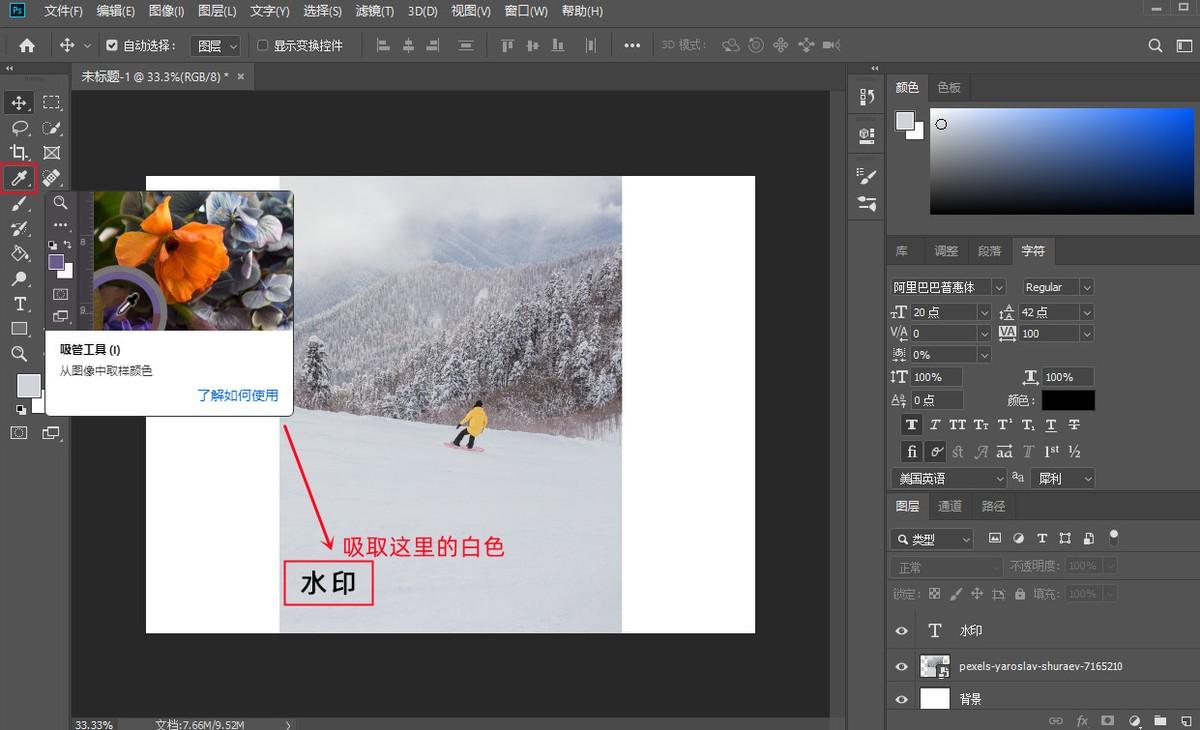
Task: Open the tracking value 100 dropdown
Action: [1086, 333]
